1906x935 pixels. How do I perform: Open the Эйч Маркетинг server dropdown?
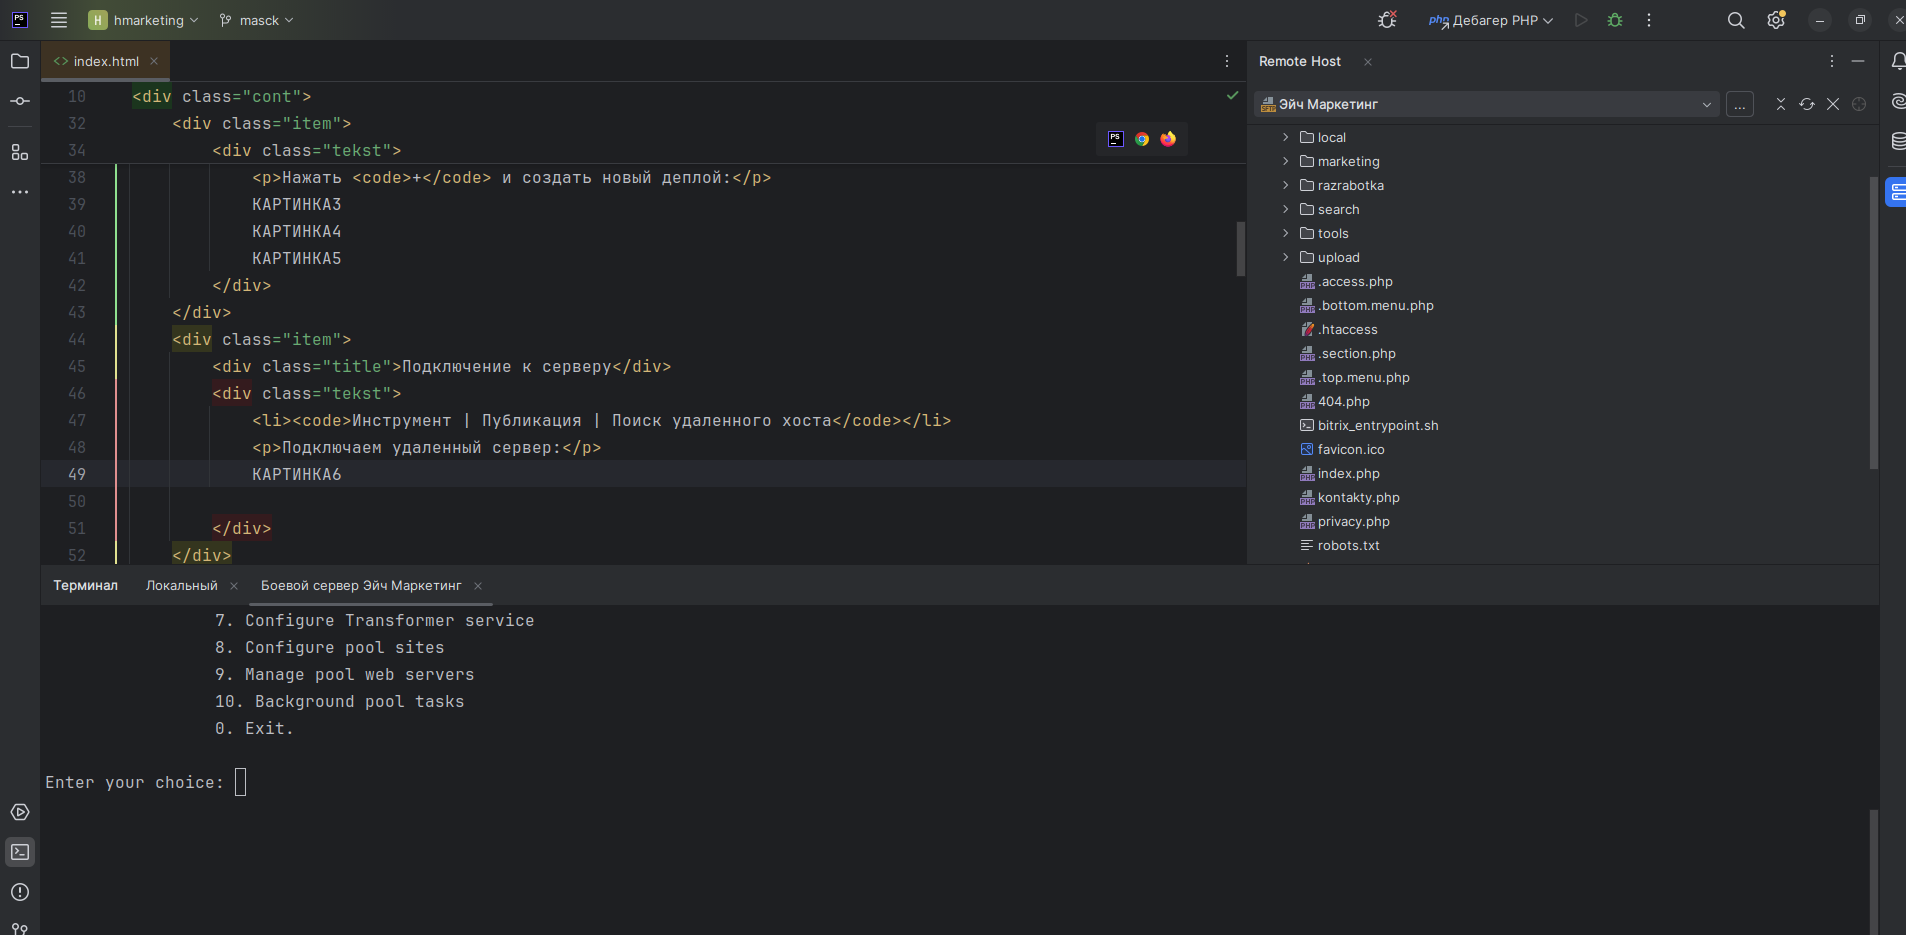pyautogui.click(x=1486, y=104)
